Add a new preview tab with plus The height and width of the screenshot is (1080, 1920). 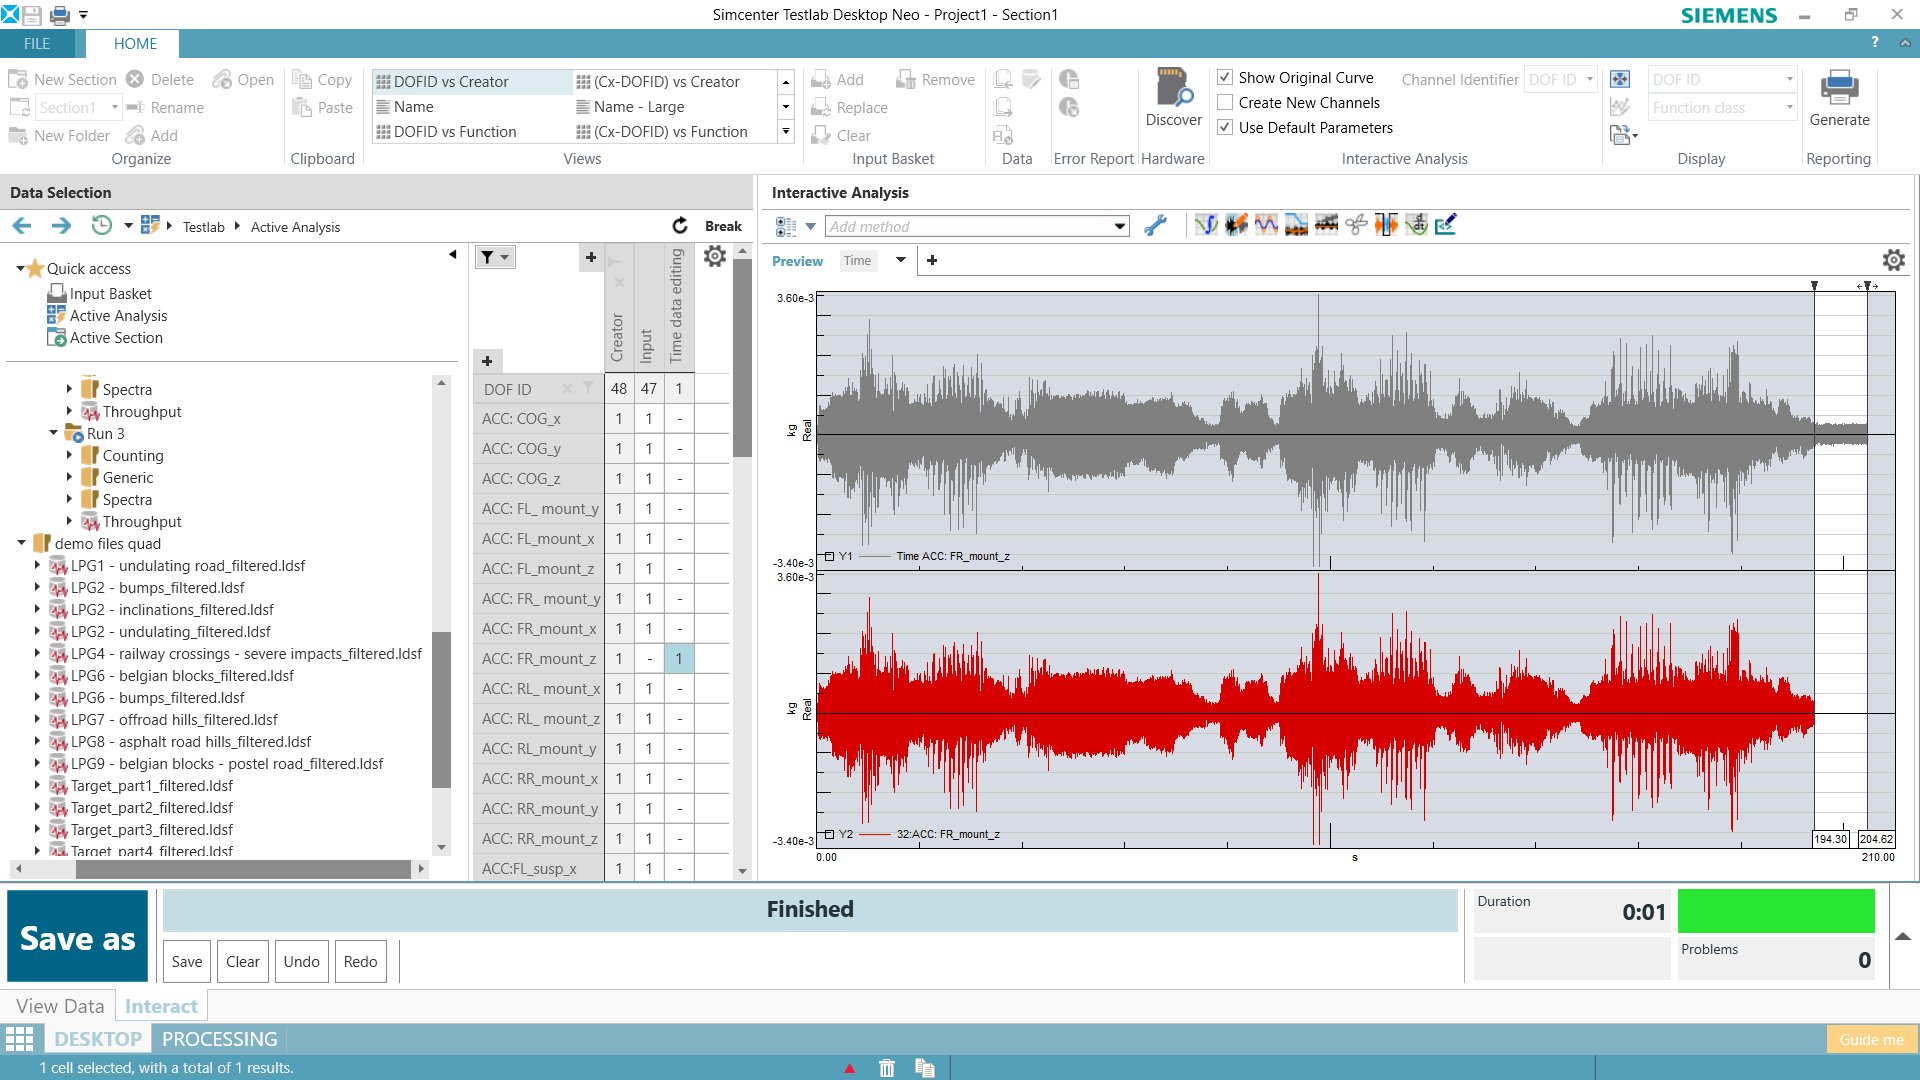pos(932,260)
